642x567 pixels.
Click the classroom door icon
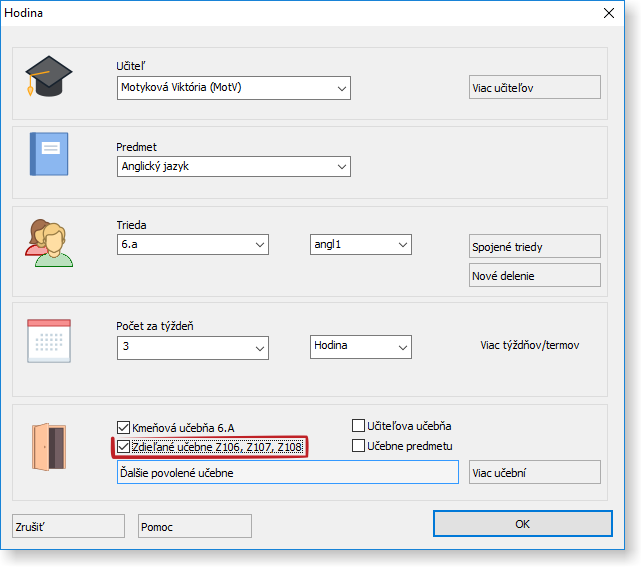(49, 444)
